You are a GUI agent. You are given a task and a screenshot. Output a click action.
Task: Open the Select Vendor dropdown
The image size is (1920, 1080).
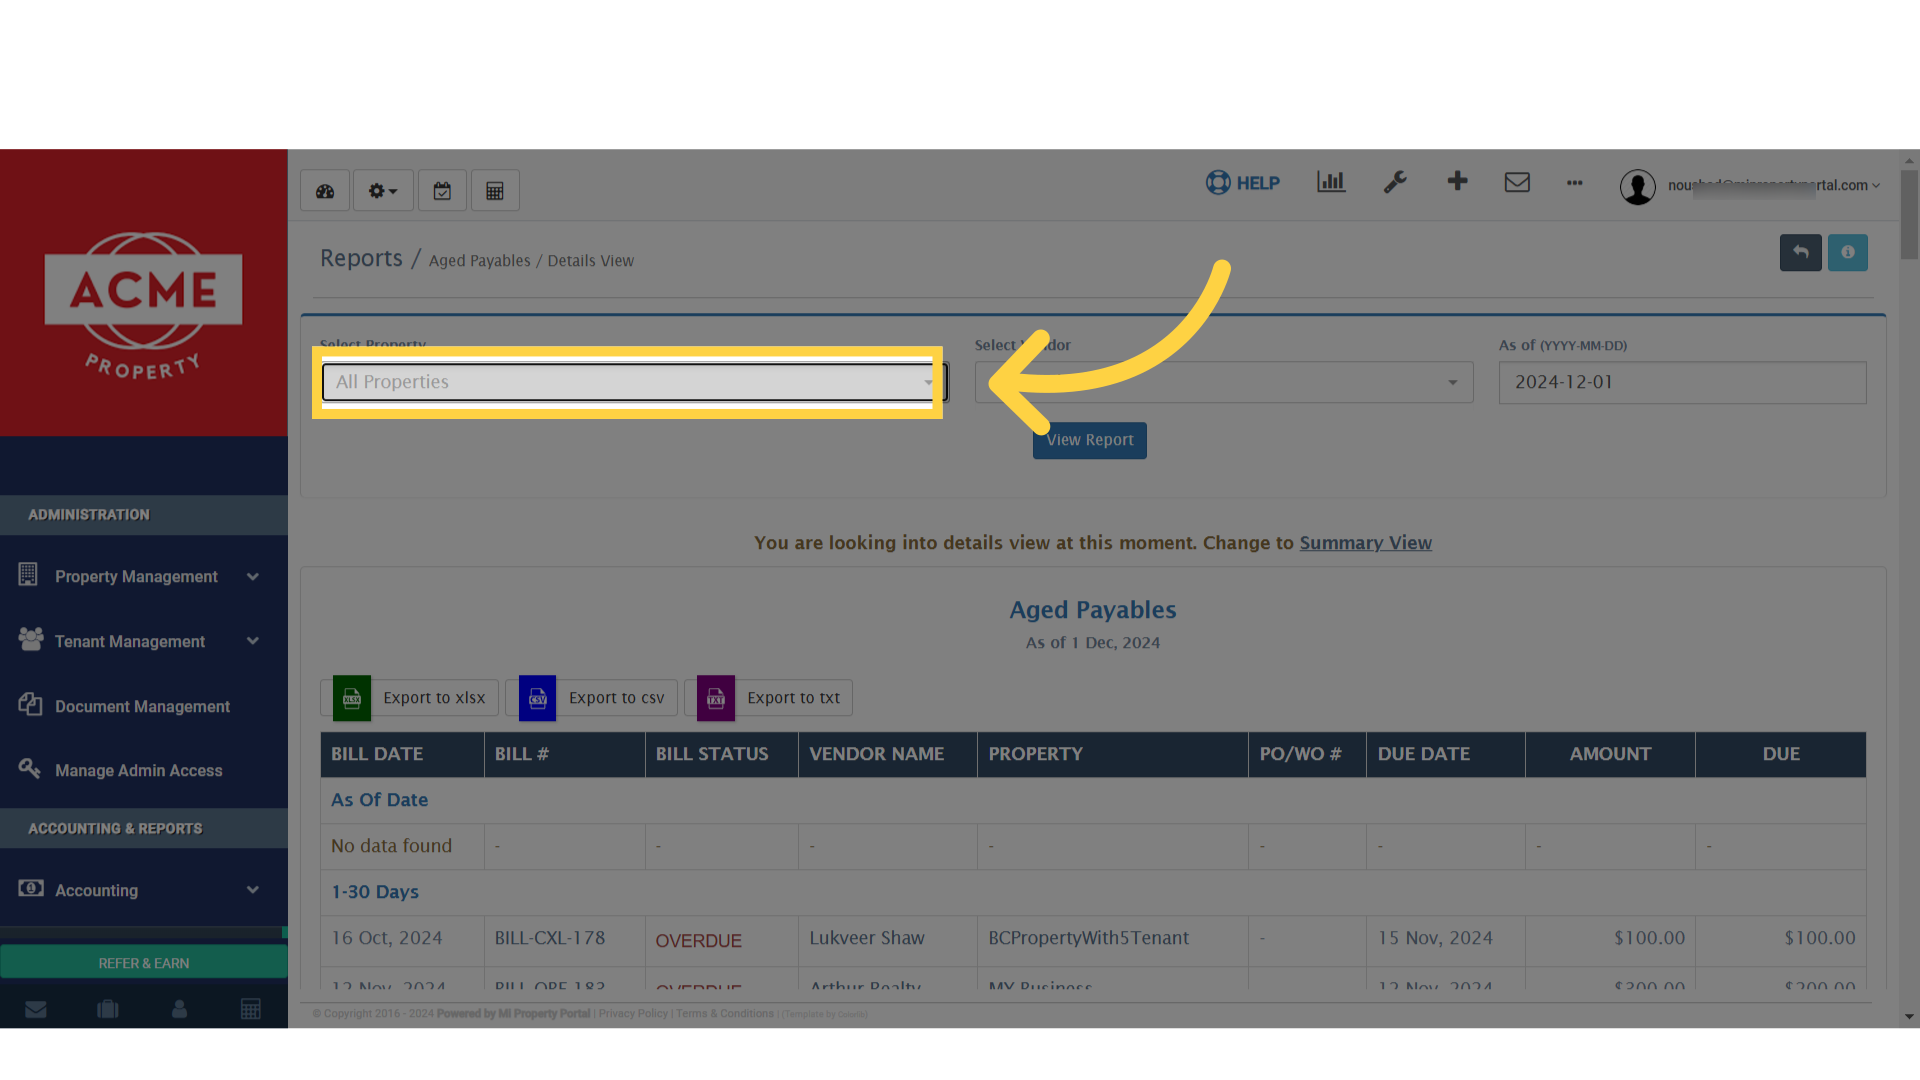[x=1224, y=382]
